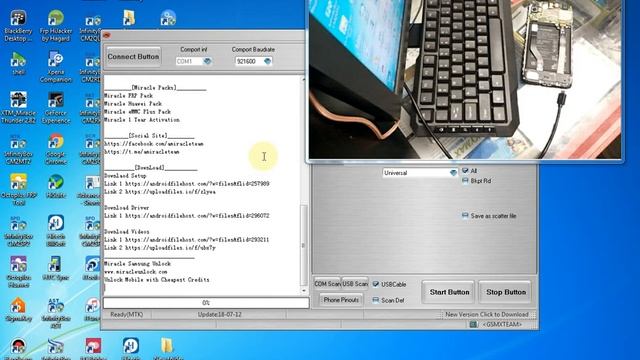Click the USB Scan button
The height and width of the screenshot is (360, 640).
point(355,284)
